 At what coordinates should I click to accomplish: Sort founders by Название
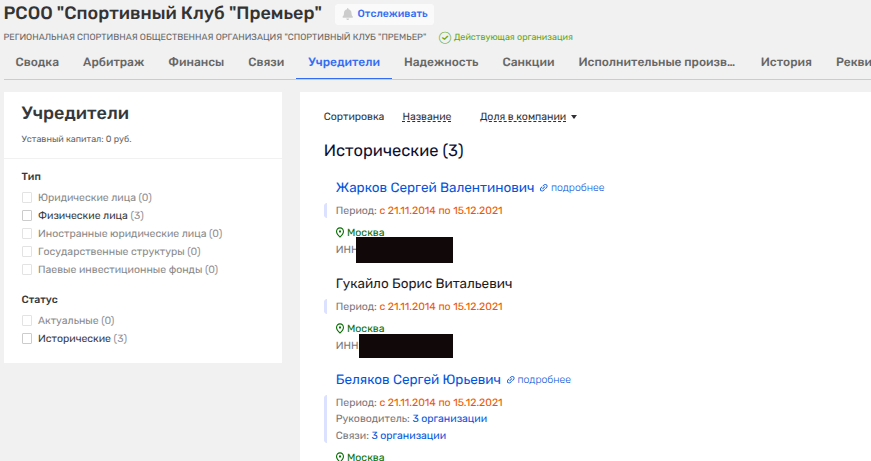coord(426,117)
